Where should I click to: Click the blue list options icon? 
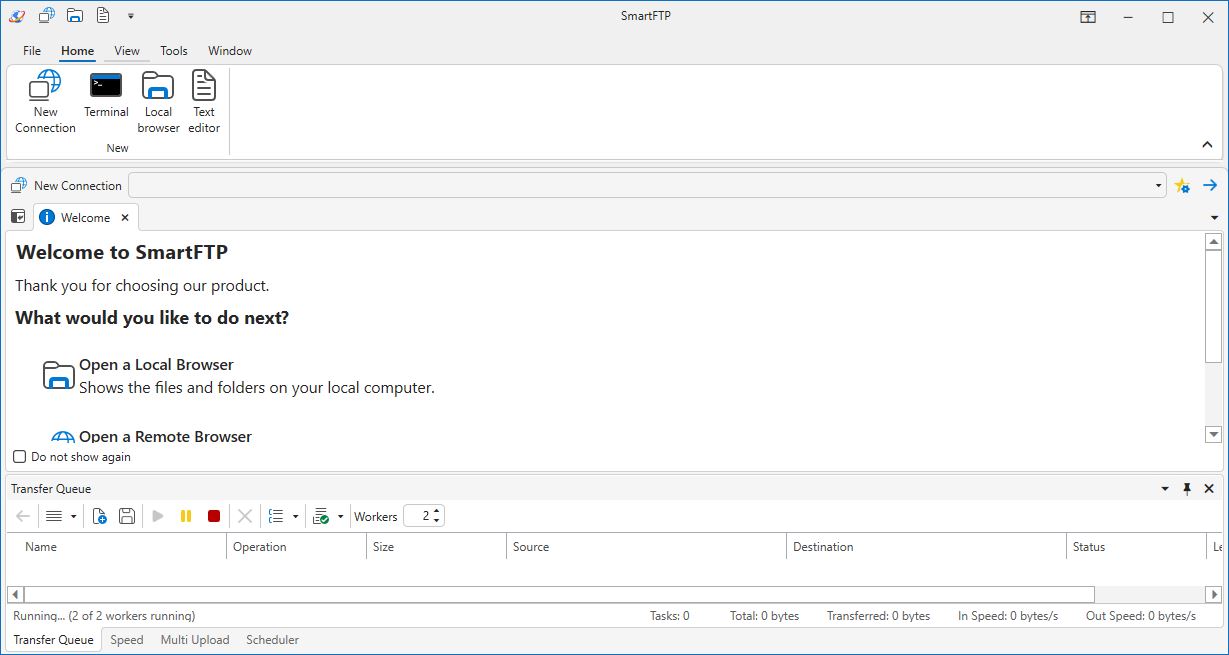point(276,516)
